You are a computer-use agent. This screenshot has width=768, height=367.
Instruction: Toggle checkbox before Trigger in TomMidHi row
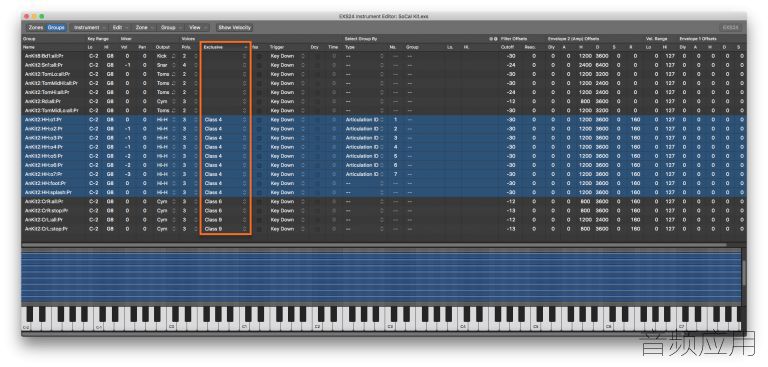click(x=258, y=83)
